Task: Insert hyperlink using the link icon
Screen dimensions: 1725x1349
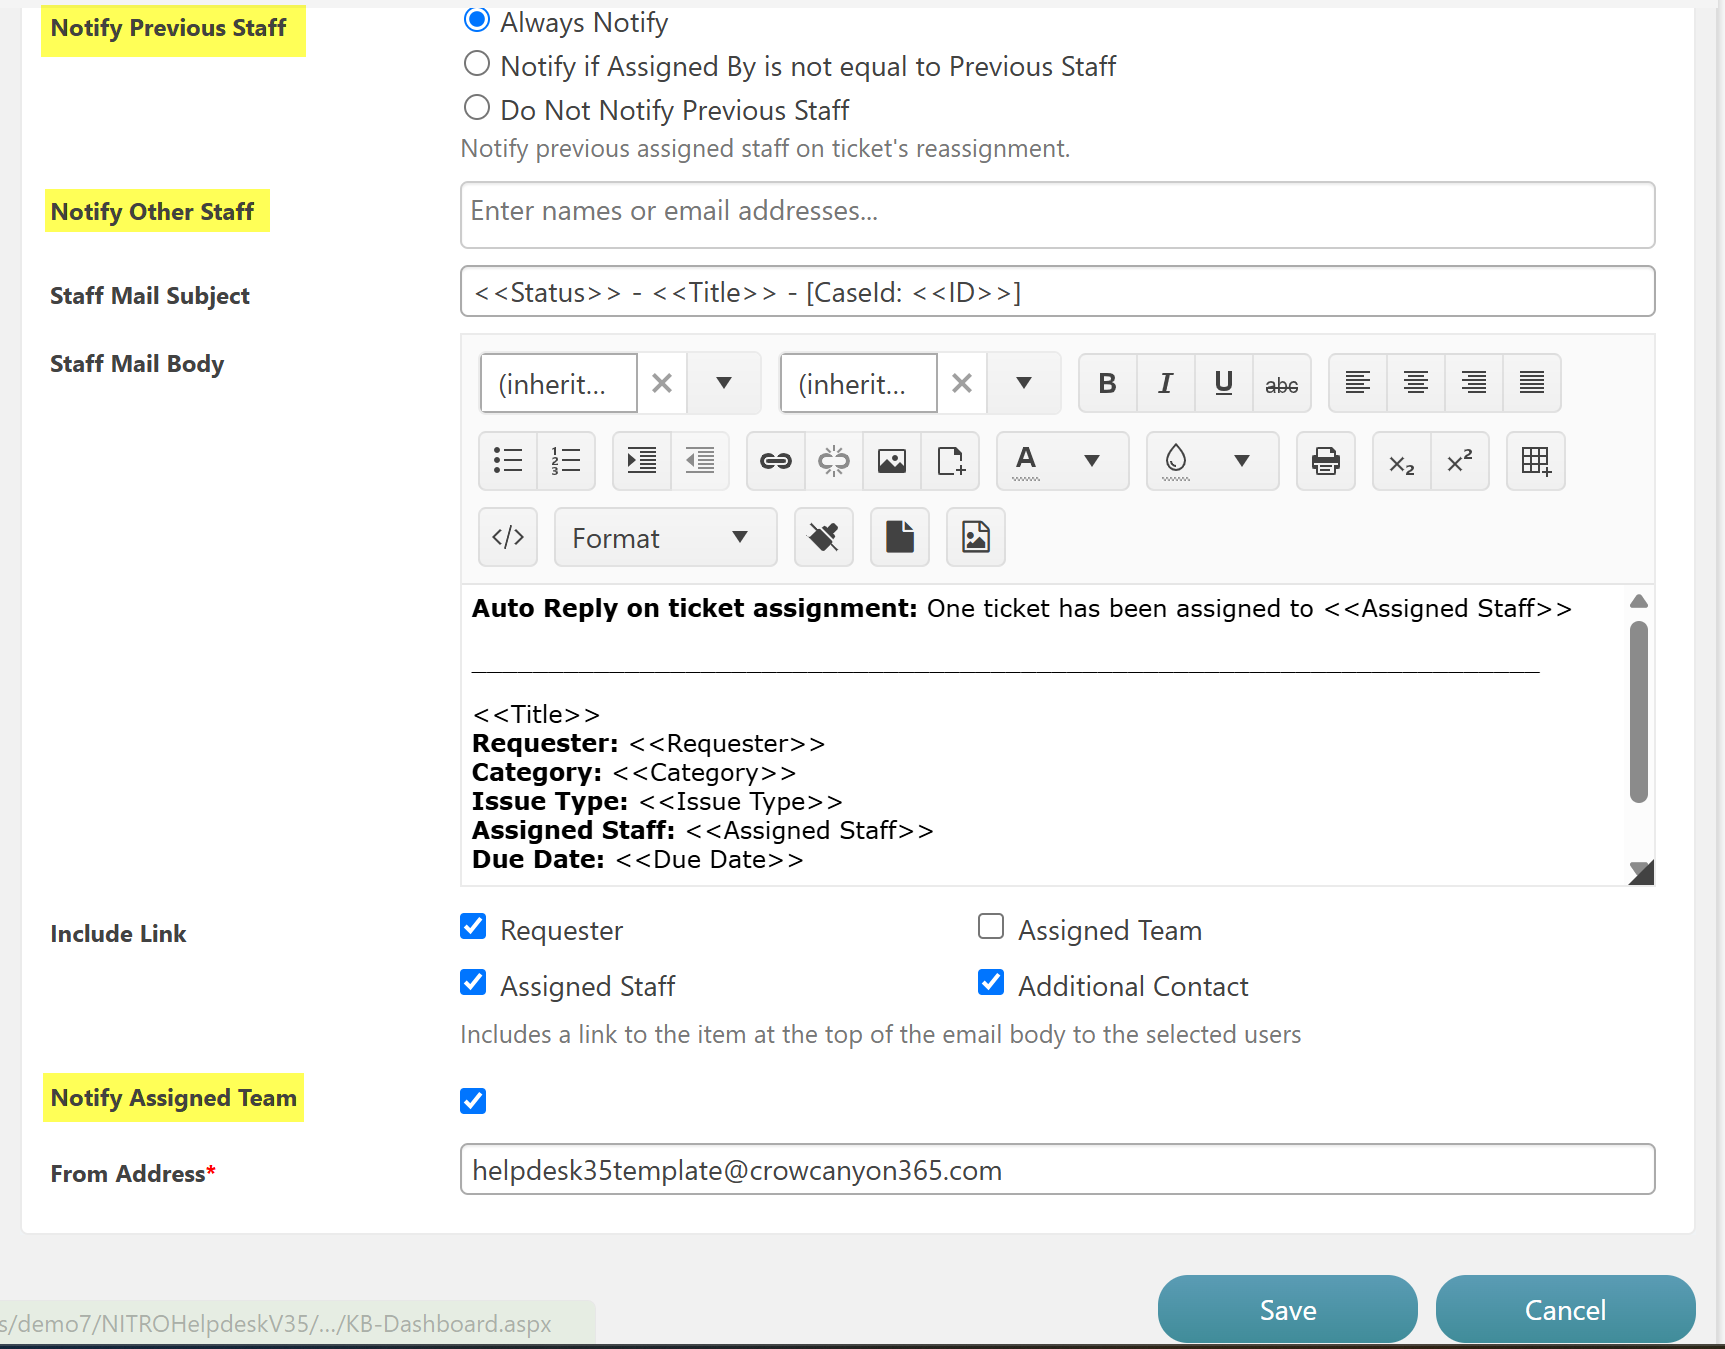Action: (x=775, y=461)
